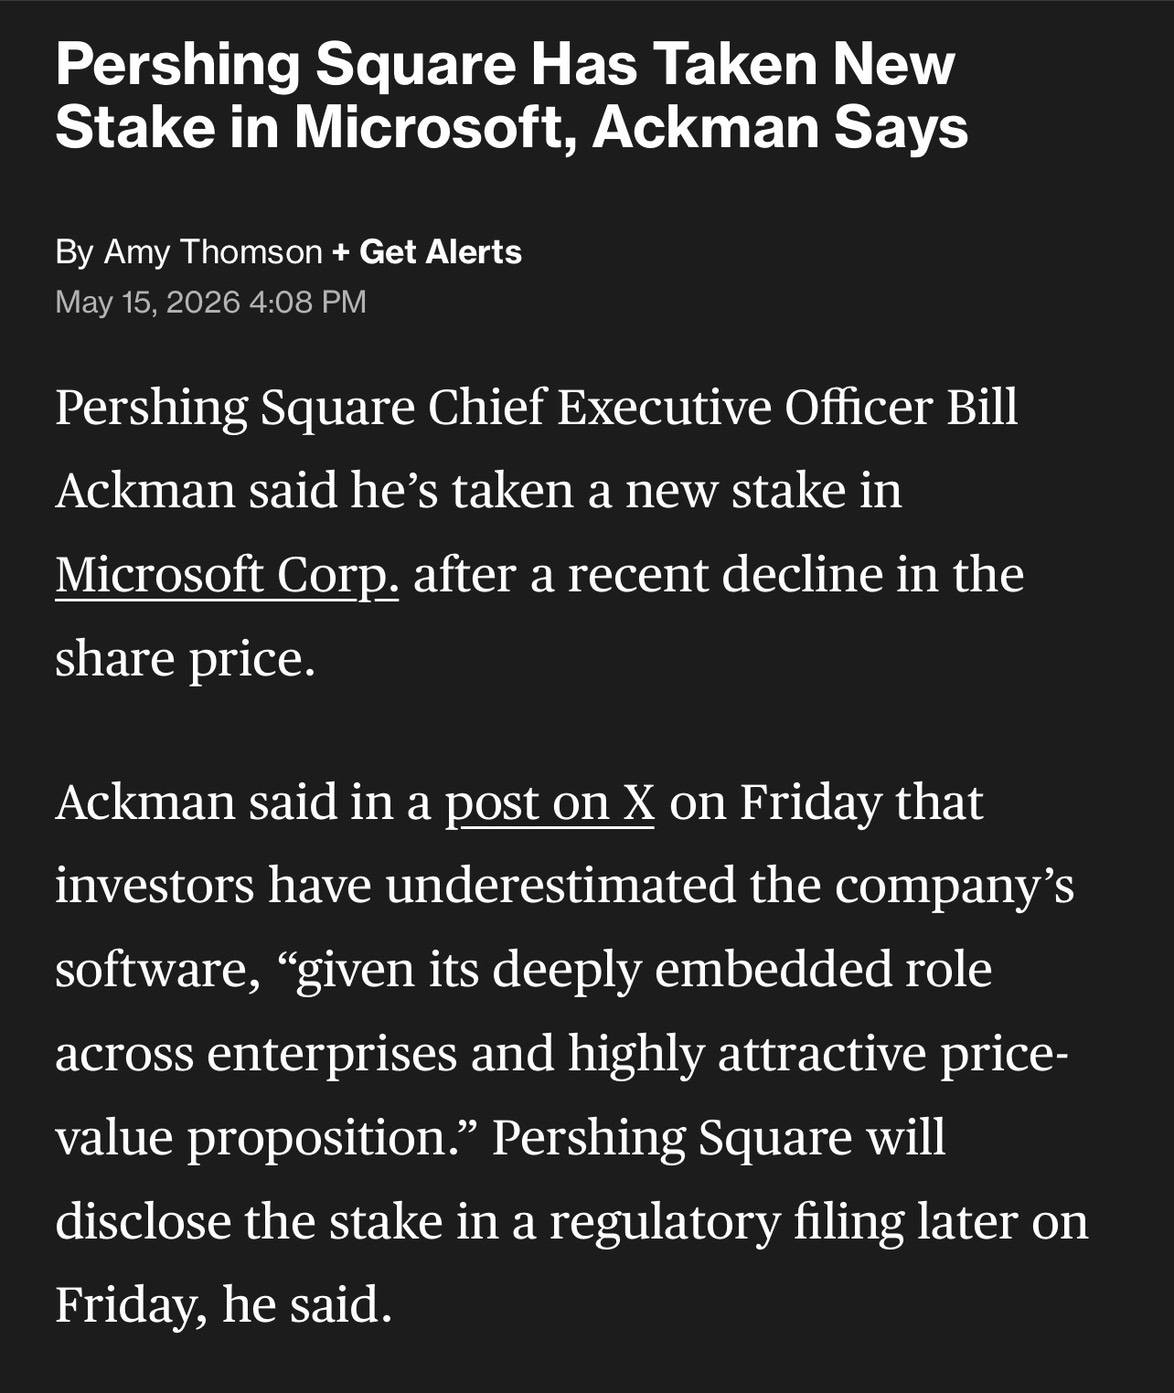Screen dimensions: 1174x1393
Task: Click 'investors have underestimated' in second paragraph
Action: [395, 885]
